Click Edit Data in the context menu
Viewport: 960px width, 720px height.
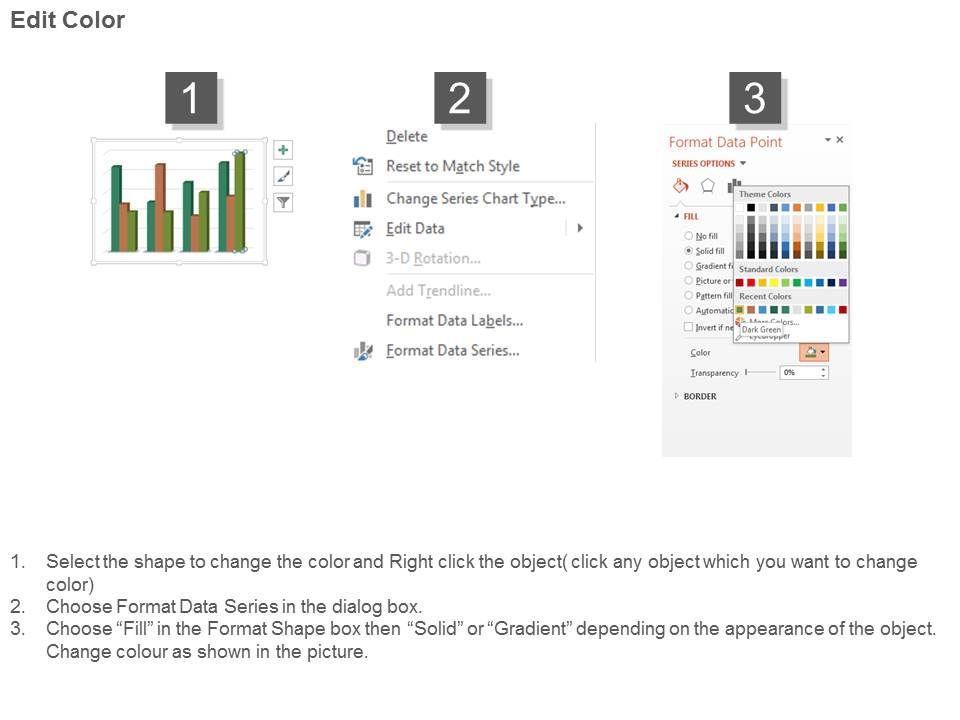(415, 229)
